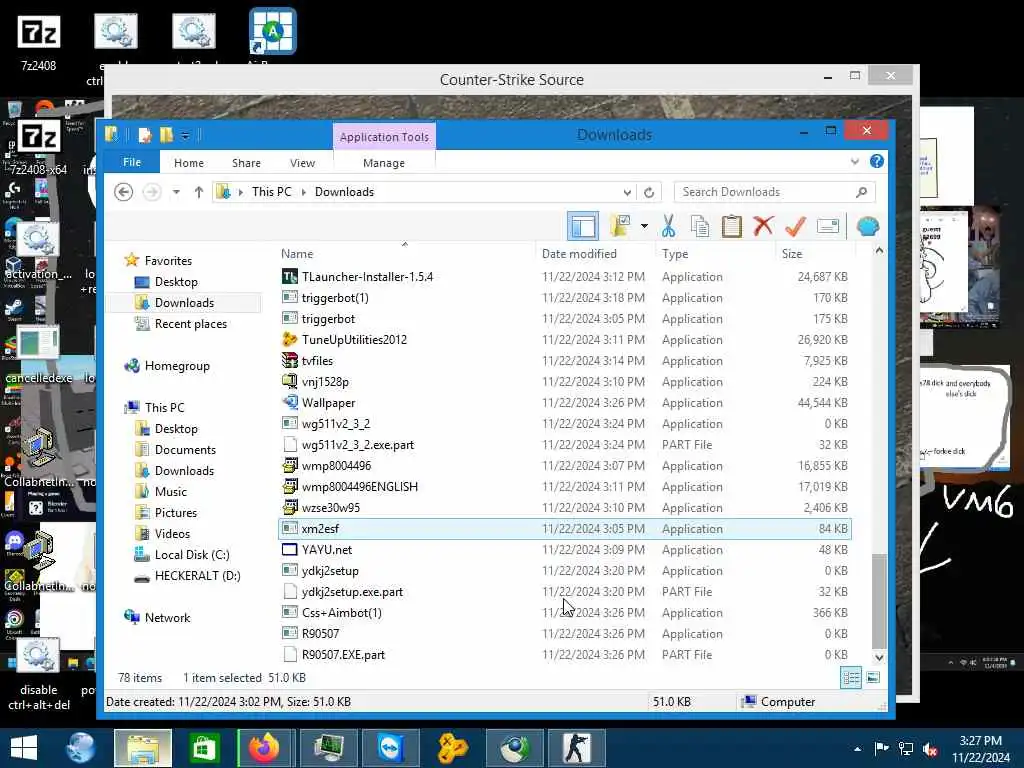Screen dimensions: 1024x768
Task: Open the Manage ribbon tab
Action: pos(384,163)
